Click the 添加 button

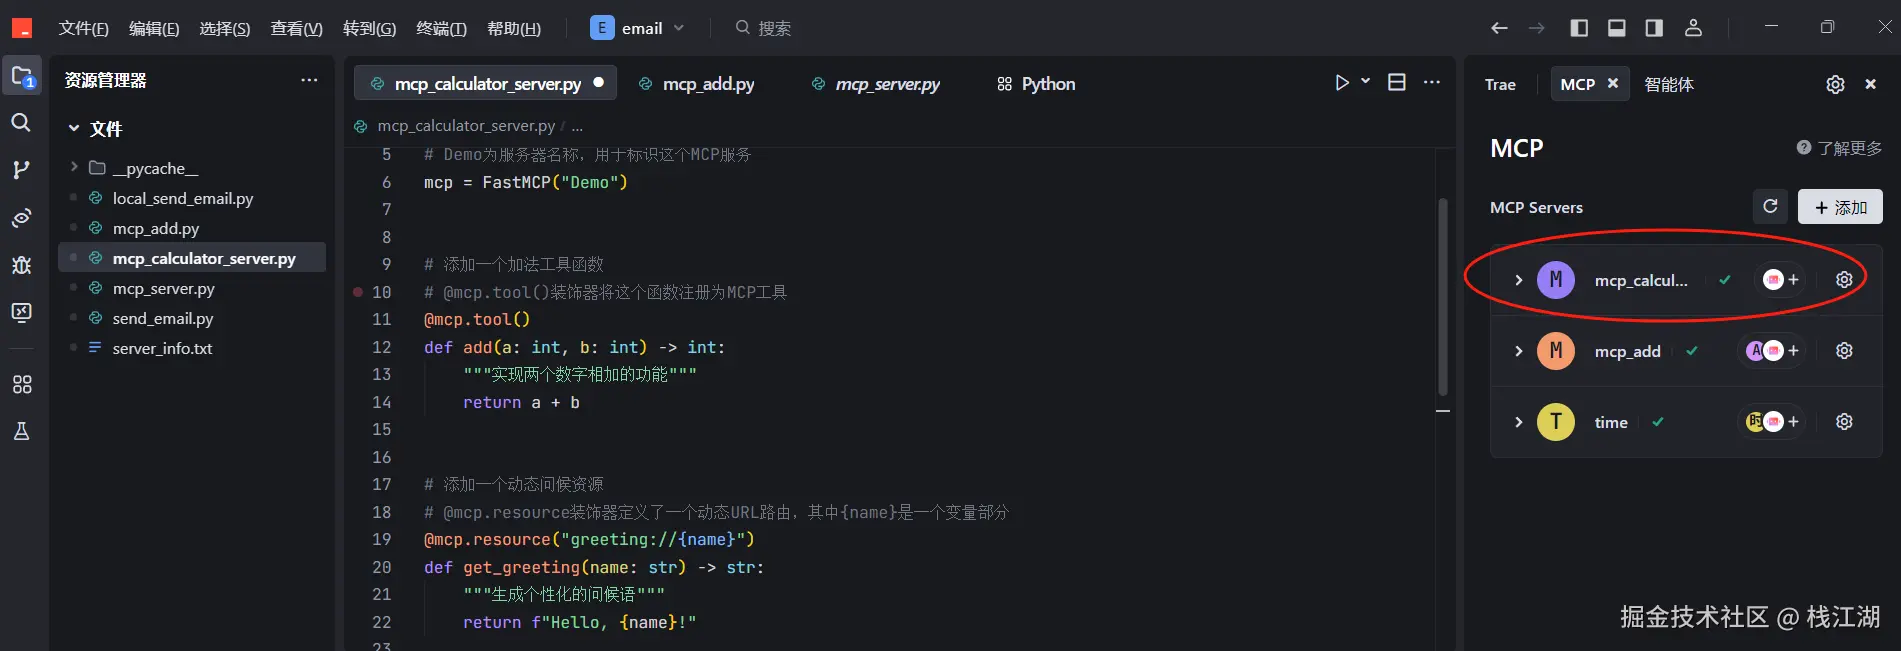(x=1840, y=207)
